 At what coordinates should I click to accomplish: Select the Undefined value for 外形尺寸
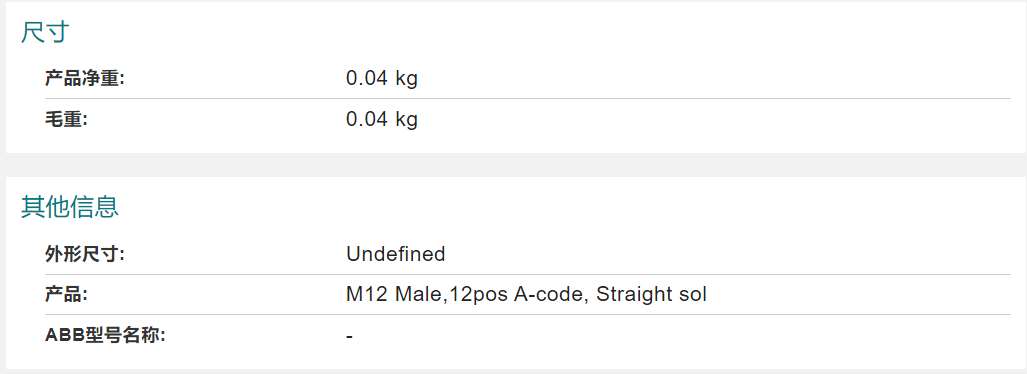pyautogui.click(x=396, y=254)
